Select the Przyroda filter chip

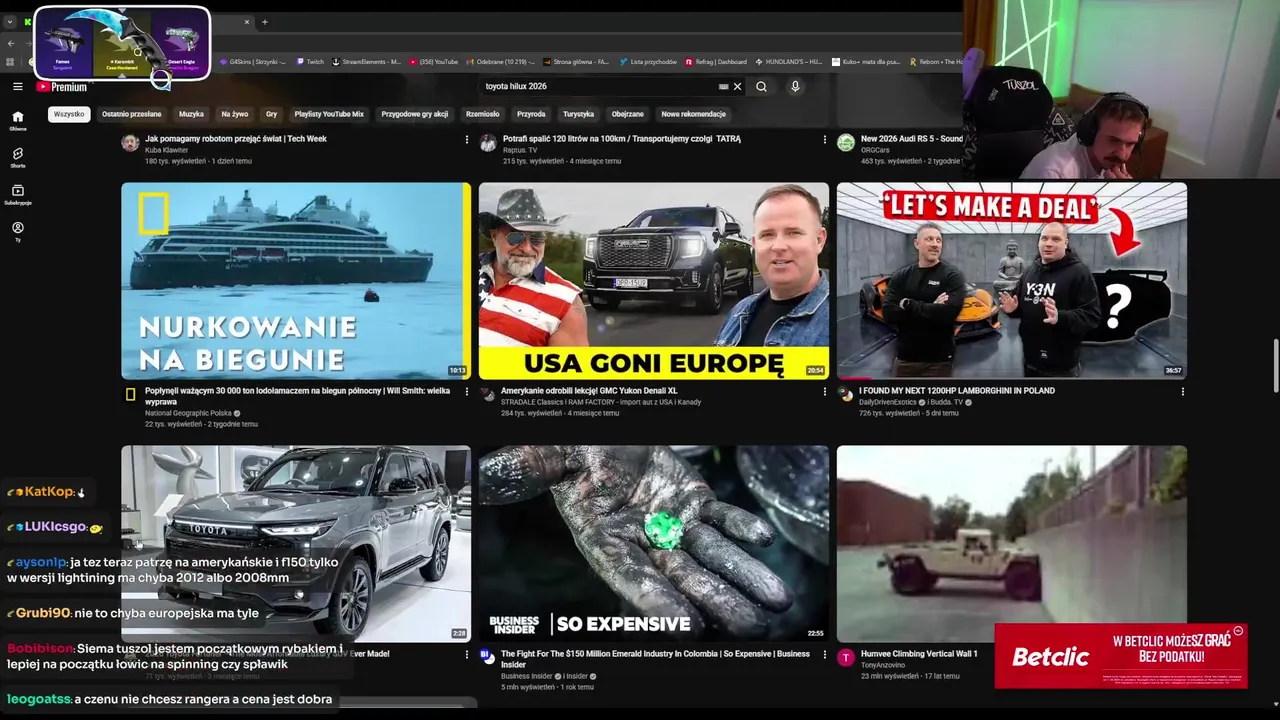[x=531, y=114]
